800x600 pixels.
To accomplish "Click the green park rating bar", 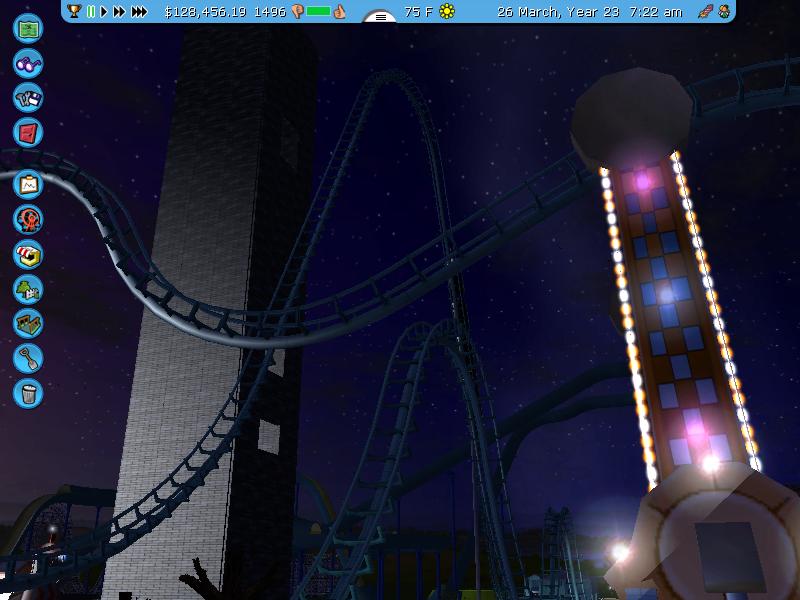I will click(318, 11).
